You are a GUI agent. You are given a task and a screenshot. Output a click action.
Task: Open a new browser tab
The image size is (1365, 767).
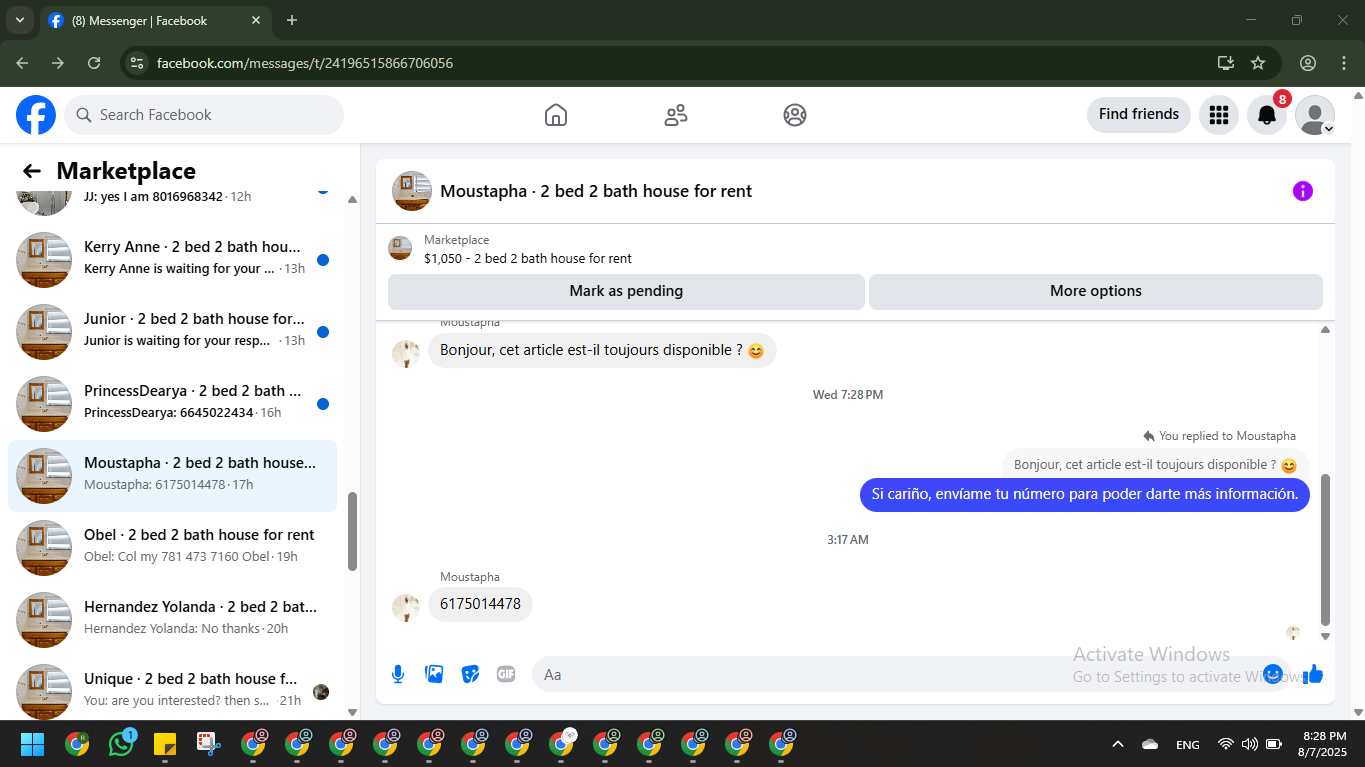tap(292, 20)
